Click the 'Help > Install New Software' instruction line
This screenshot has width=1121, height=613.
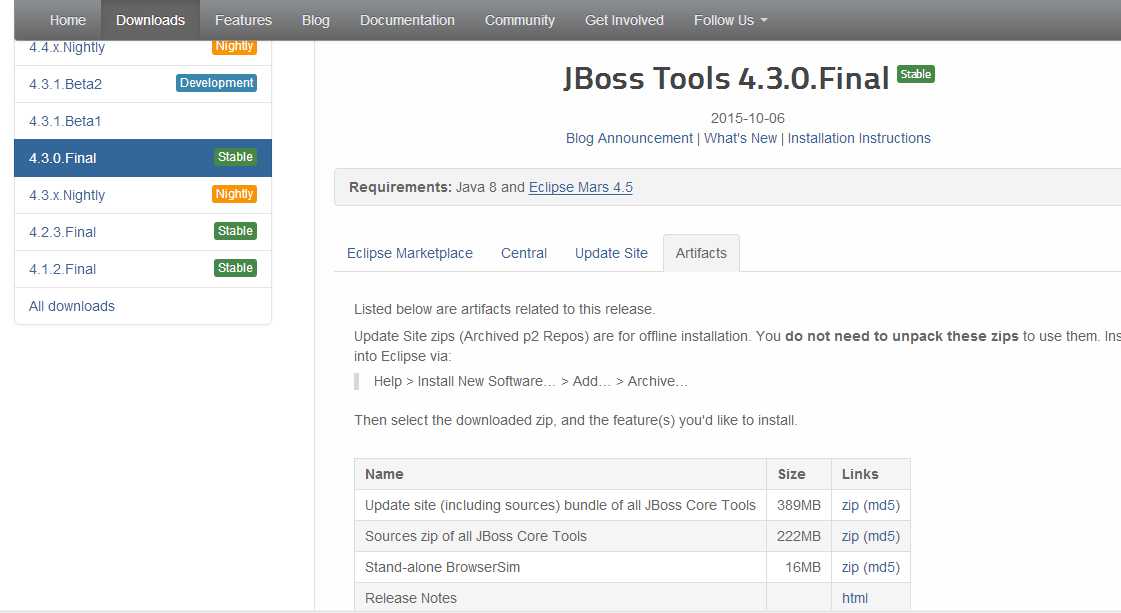coord(530,381)
